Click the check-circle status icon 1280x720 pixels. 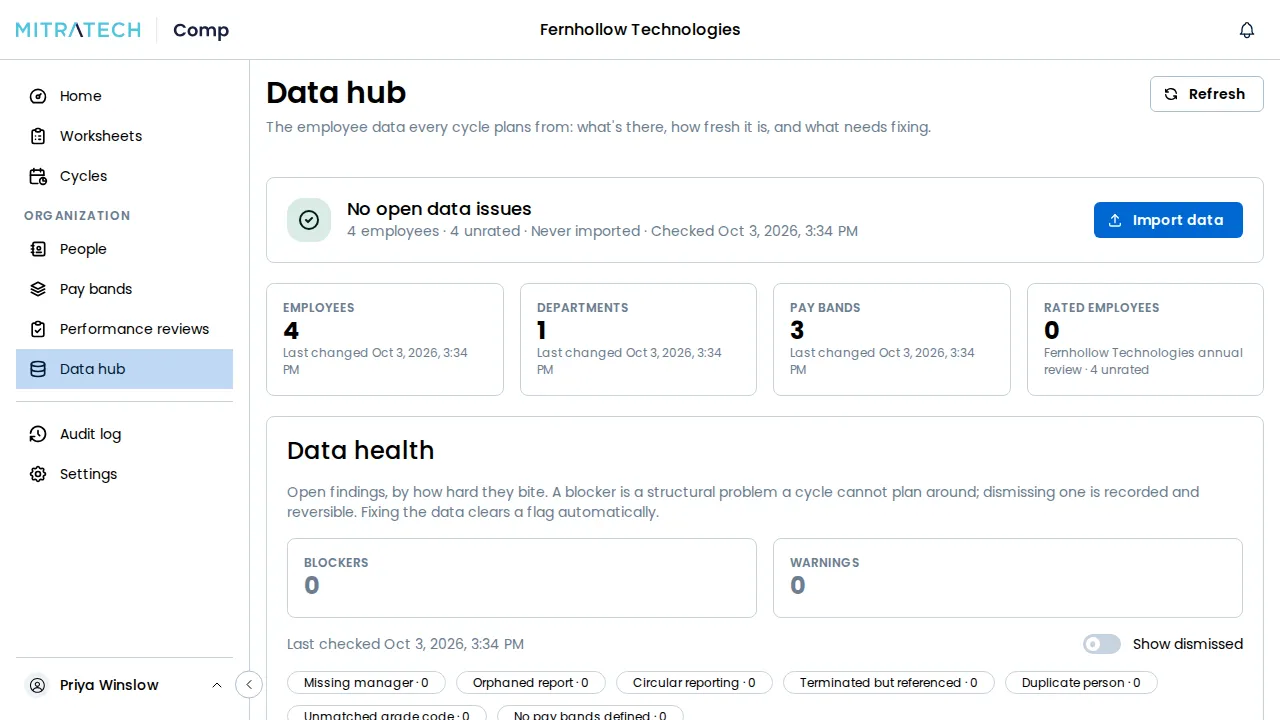tap(309, 220)
